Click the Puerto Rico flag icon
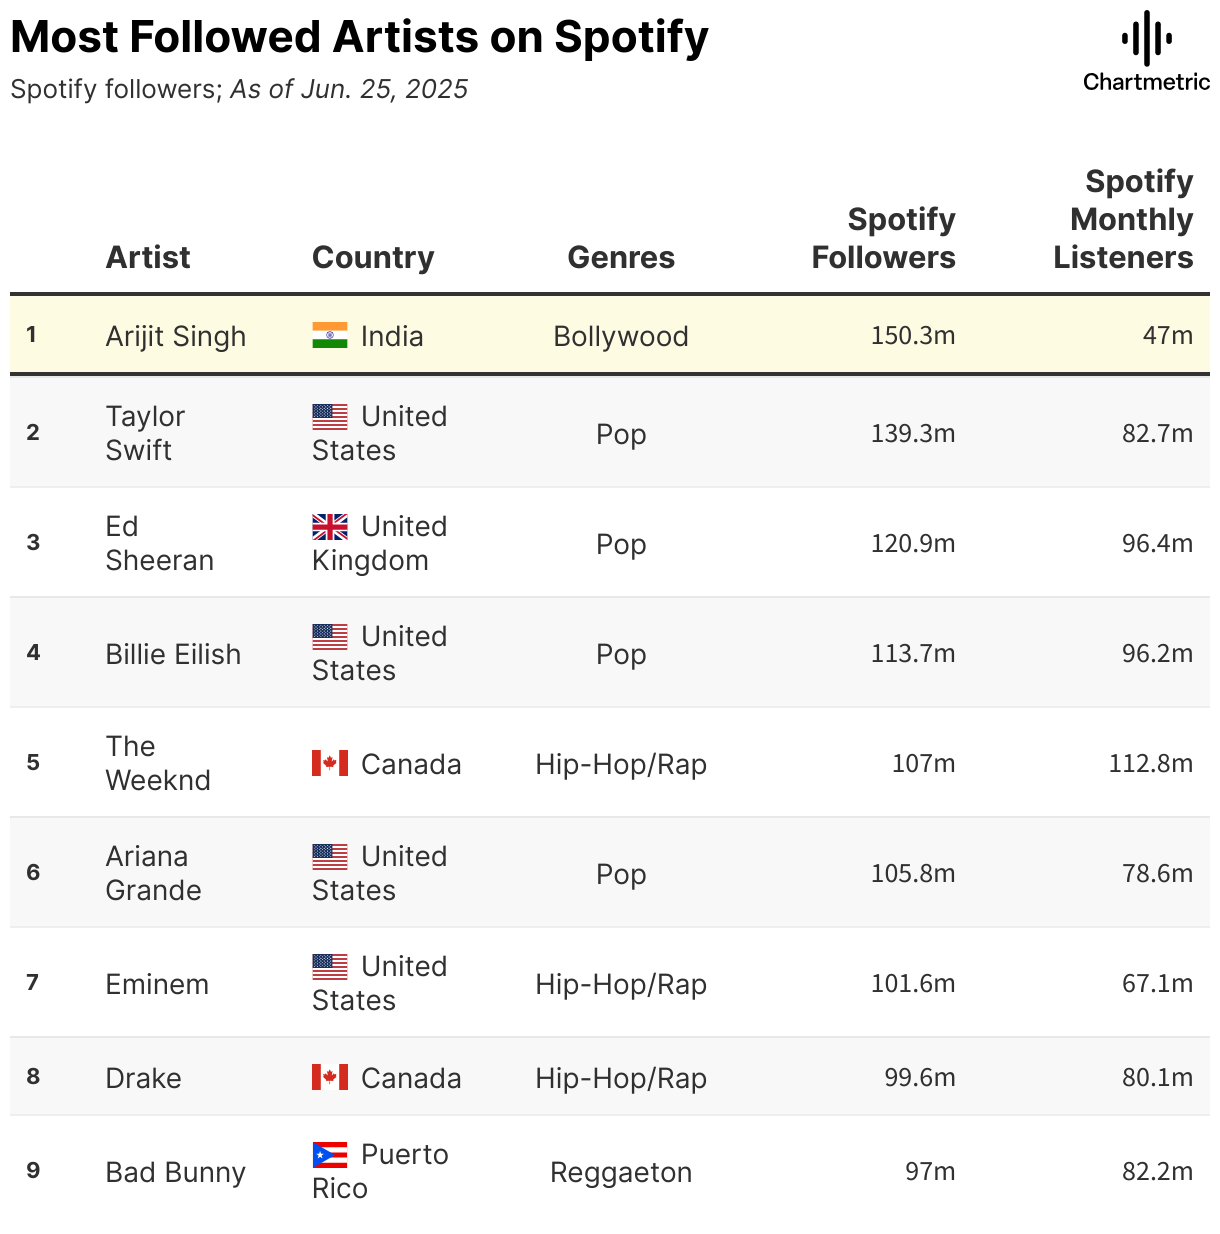This screenshot has width=1220, height=1234. 330,1155
